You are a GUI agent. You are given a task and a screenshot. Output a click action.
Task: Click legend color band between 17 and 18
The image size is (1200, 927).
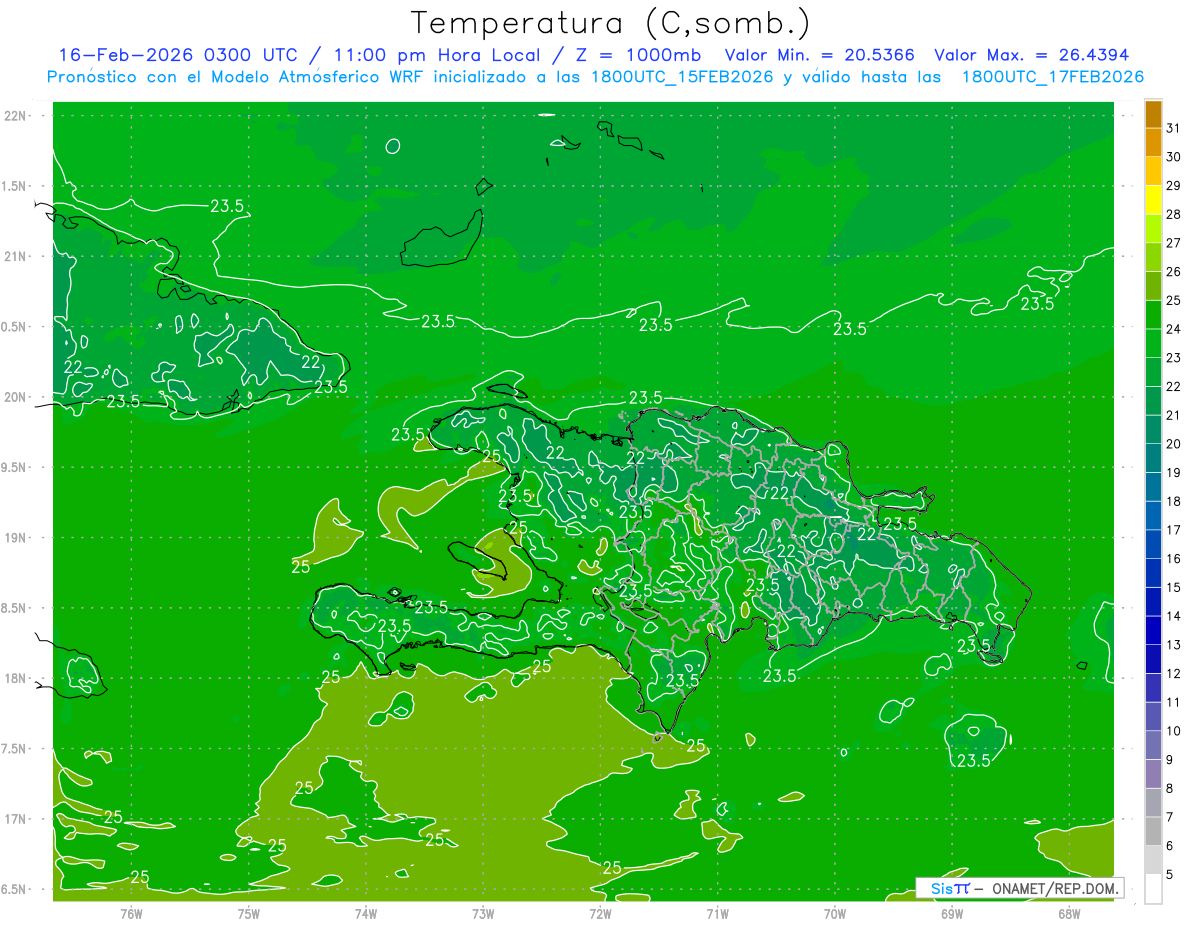pyautogui.click(x=1153, y=516)
